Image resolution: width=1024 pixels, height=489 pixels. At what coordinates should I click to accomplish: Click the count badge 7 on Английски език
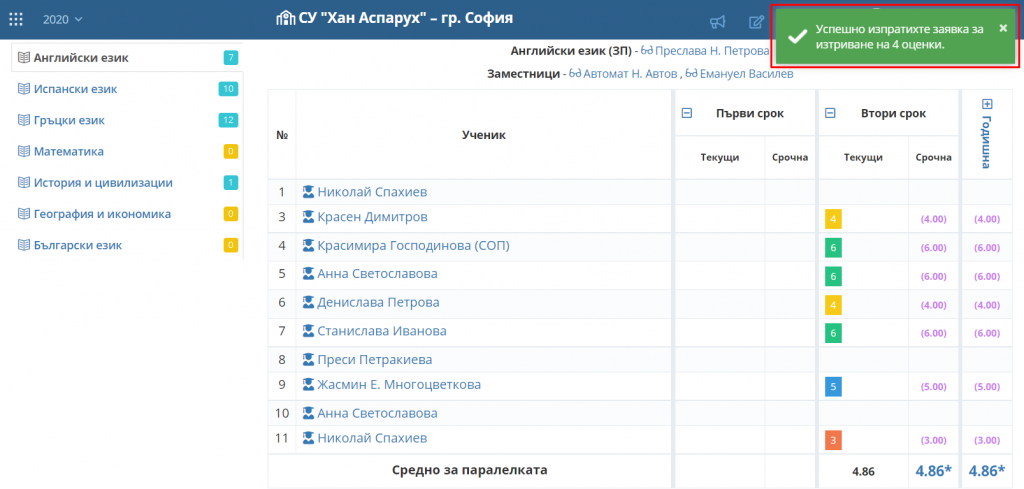click(231, 58)
